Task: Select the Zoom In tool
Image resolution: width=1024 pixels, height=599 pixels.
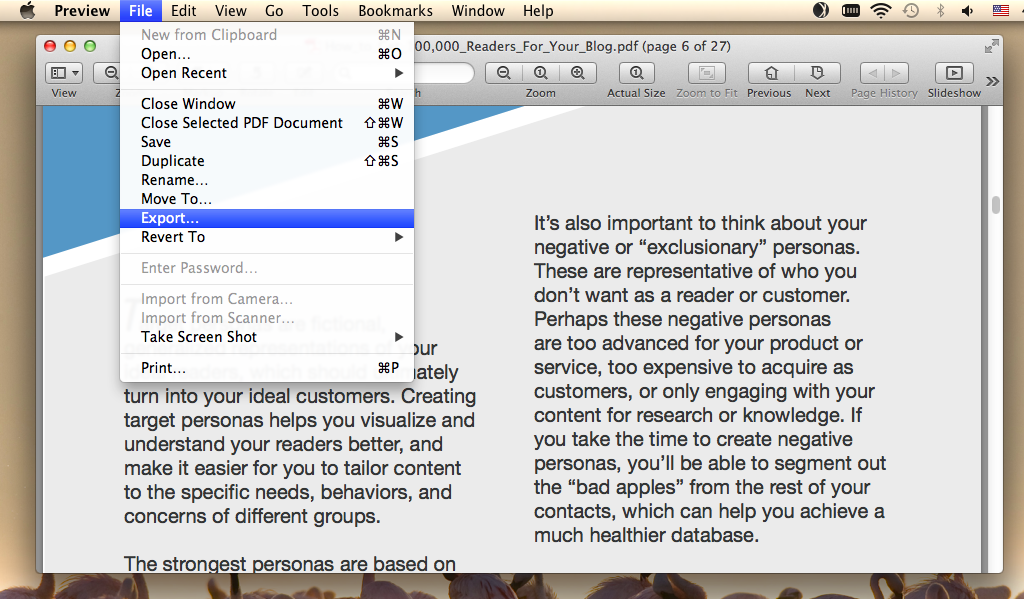Action: tap(577, 72)
